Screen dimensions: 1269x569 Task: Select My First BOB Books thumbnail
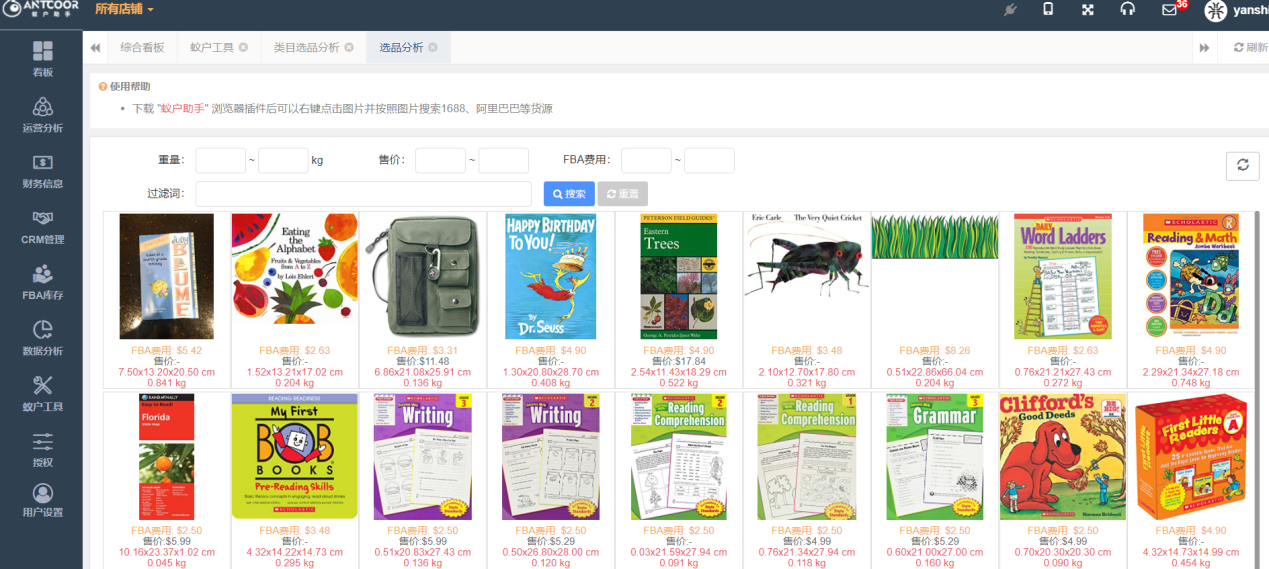coord(294,456)
